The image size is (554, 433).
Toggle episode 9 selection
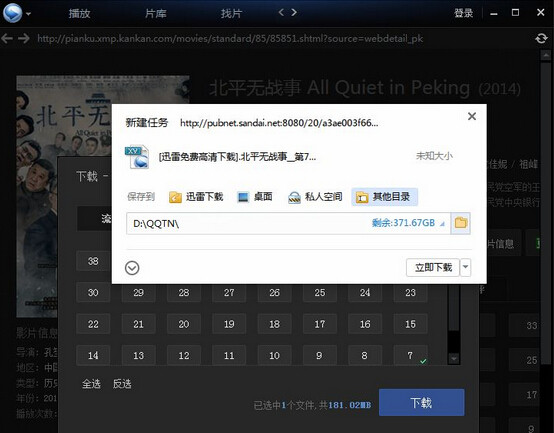coord(319,355)
